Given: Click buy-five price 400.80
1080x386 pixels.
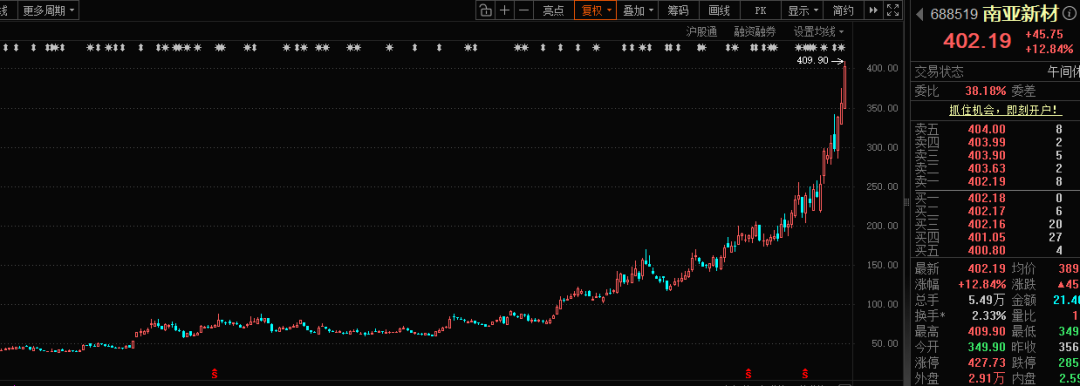Looking at the screenshot, I should [986, 250].
